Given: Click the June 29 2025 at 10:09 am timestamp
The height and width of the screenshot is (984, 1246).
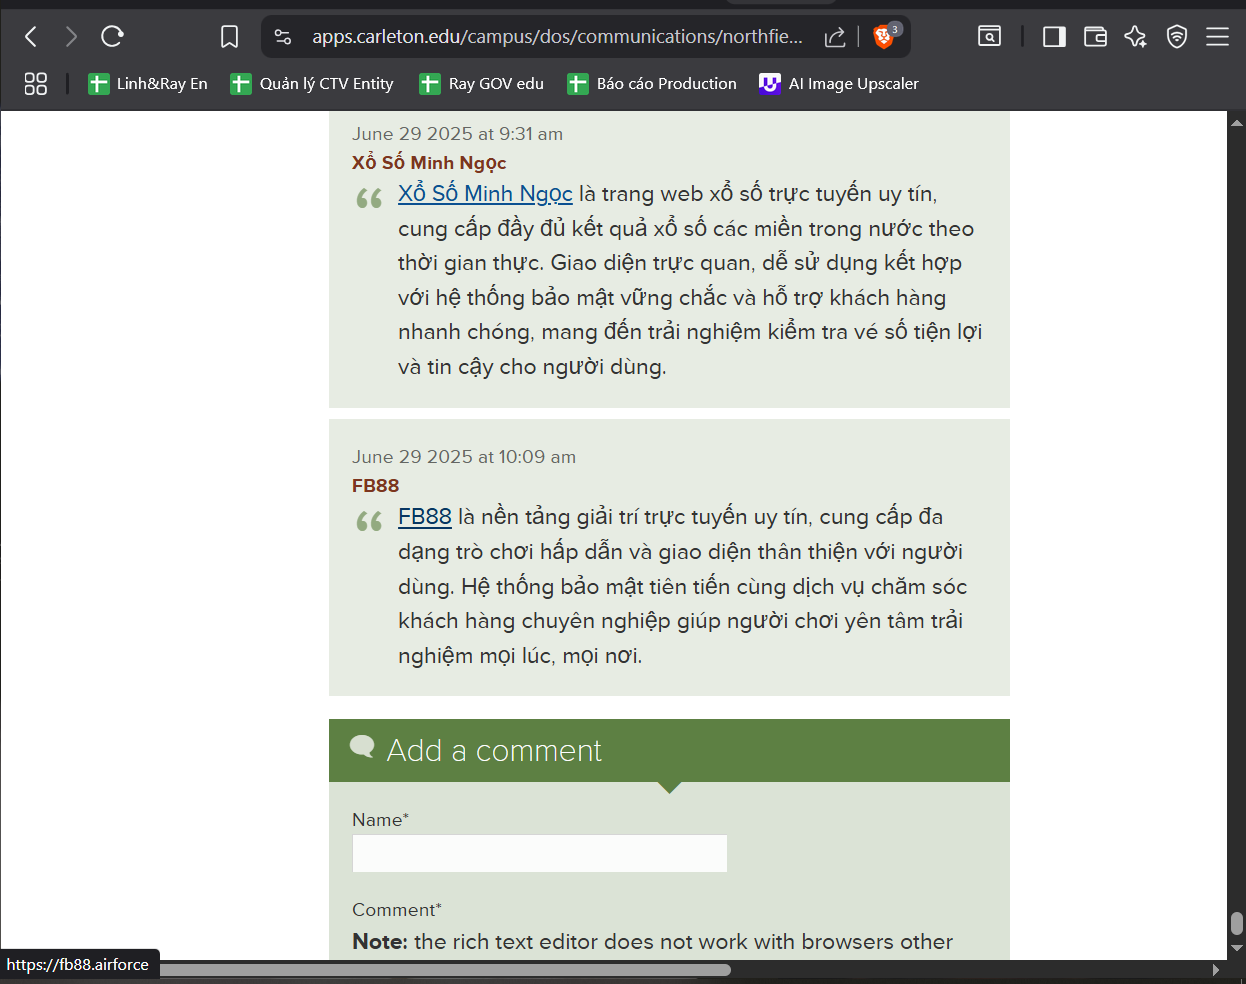Looking at the screenshot, I should (x=464, y=457).
